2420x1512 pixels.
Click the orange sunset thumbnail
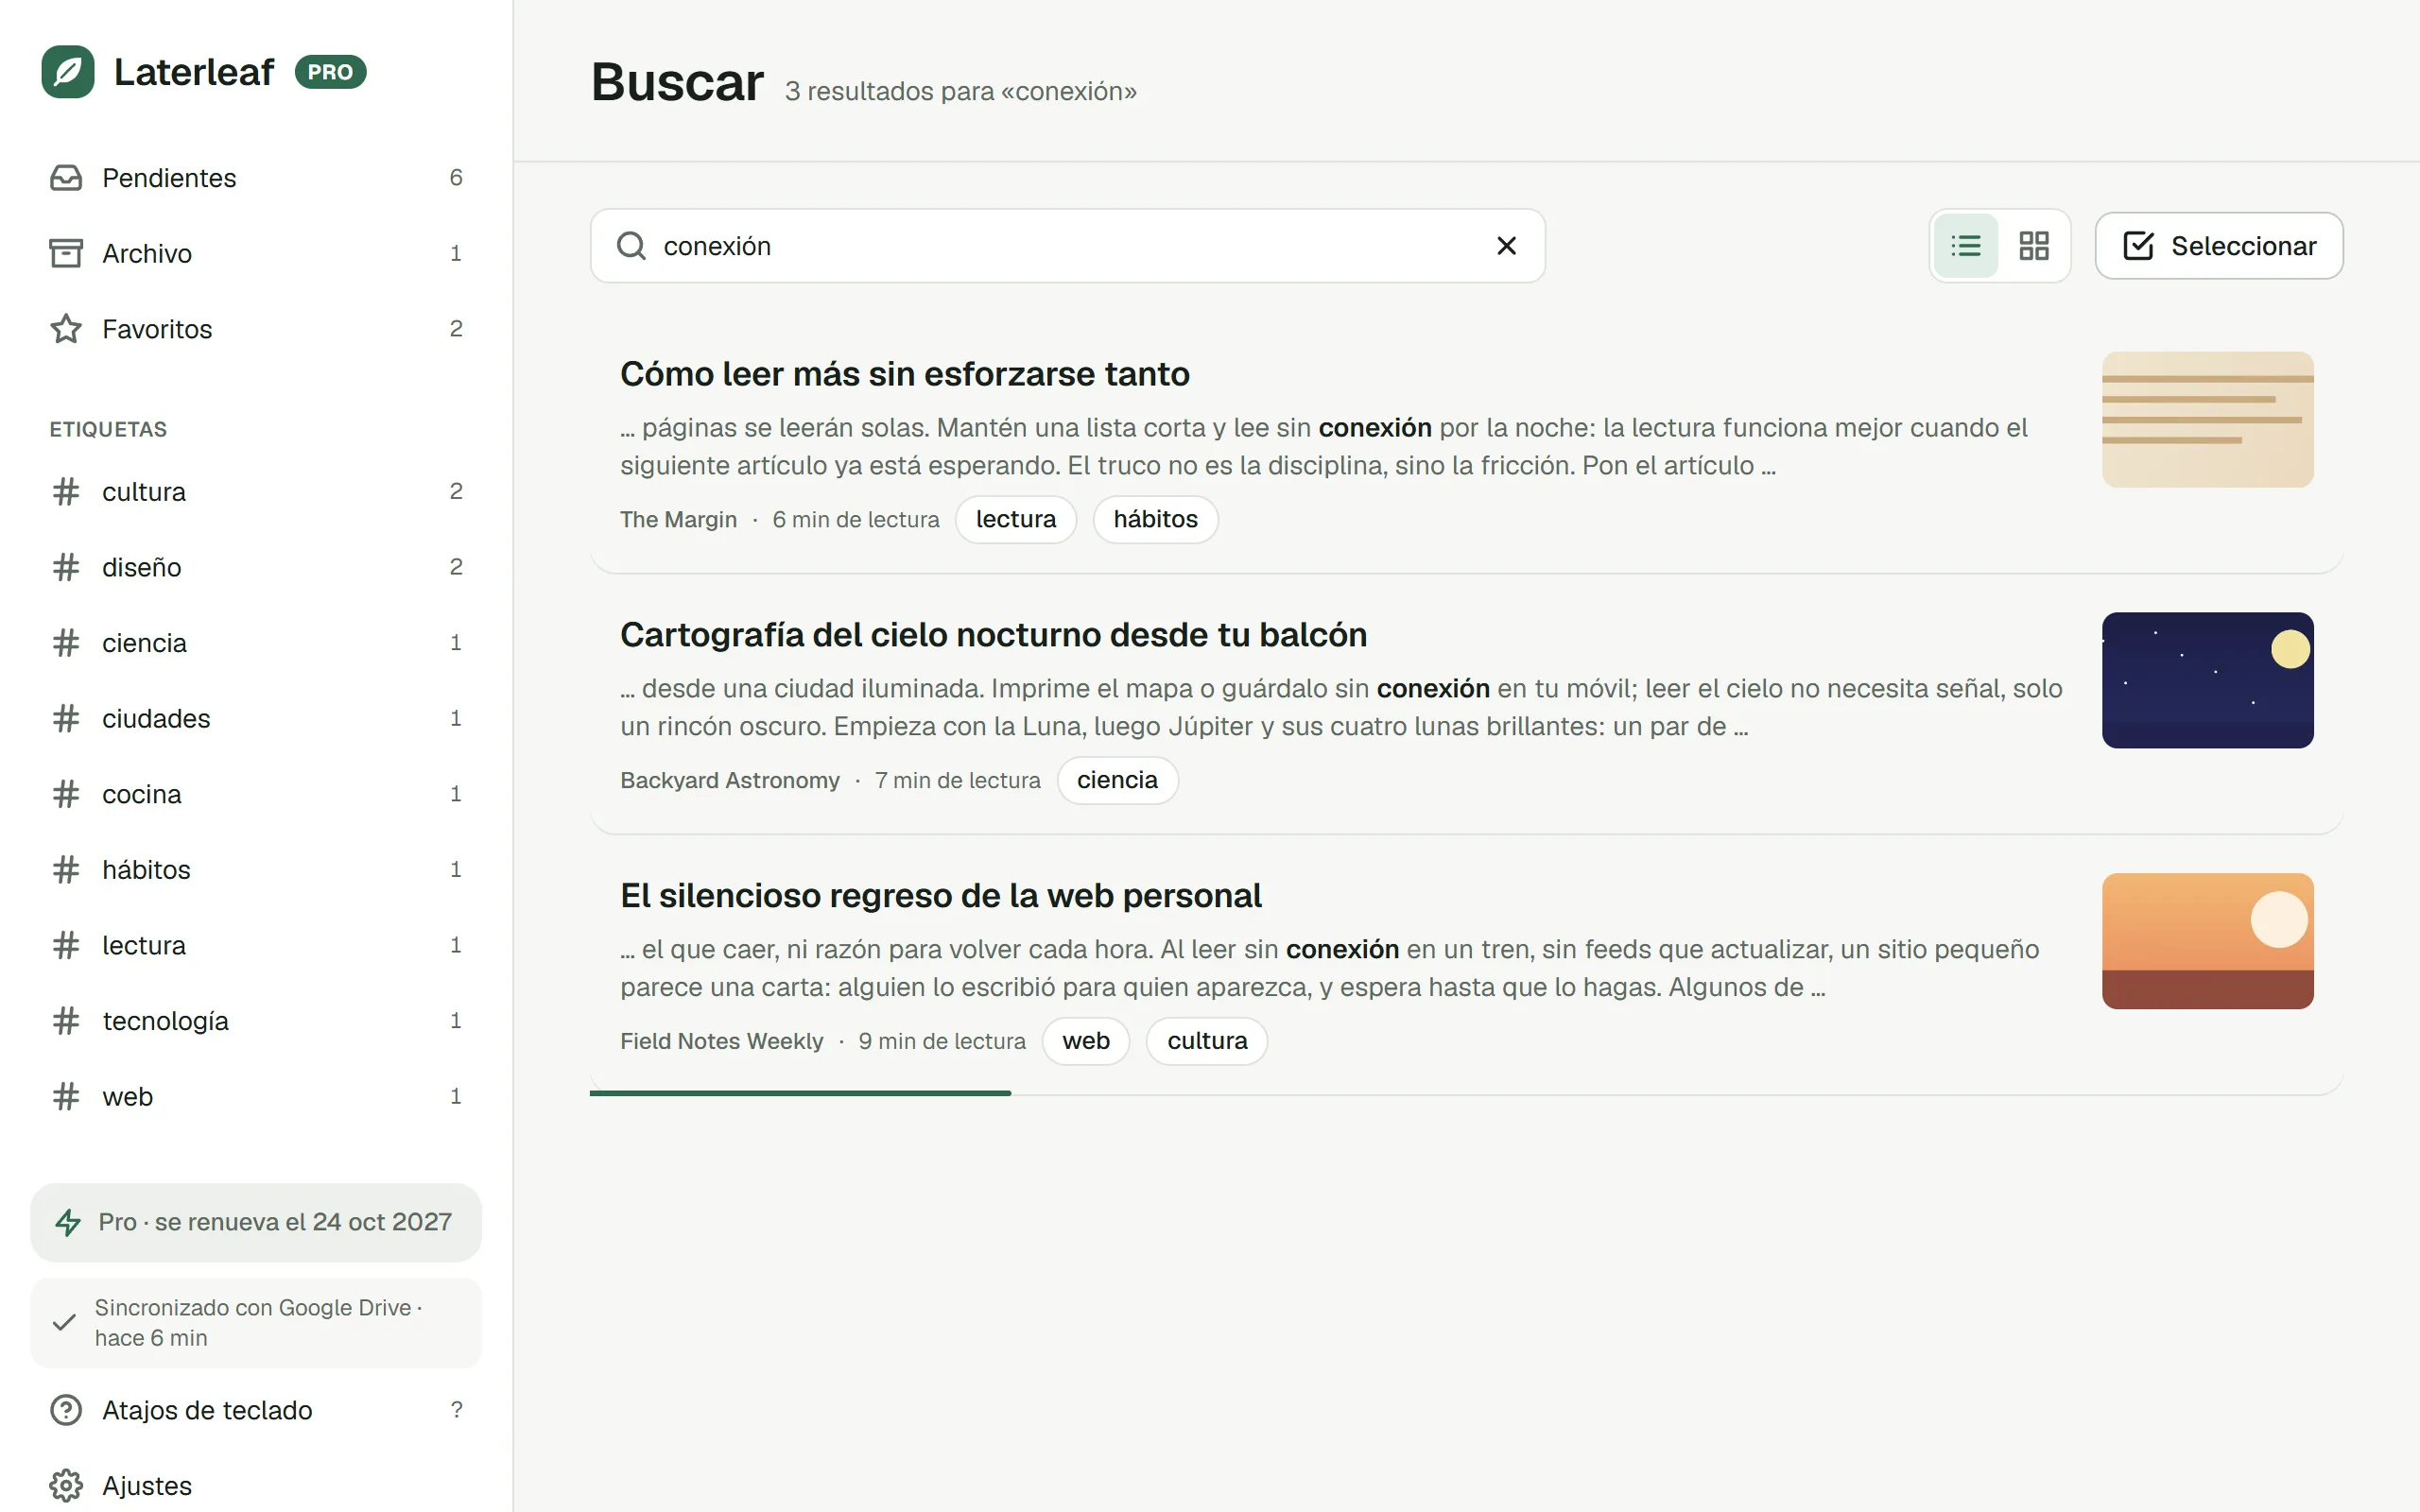pos(2208,941)
